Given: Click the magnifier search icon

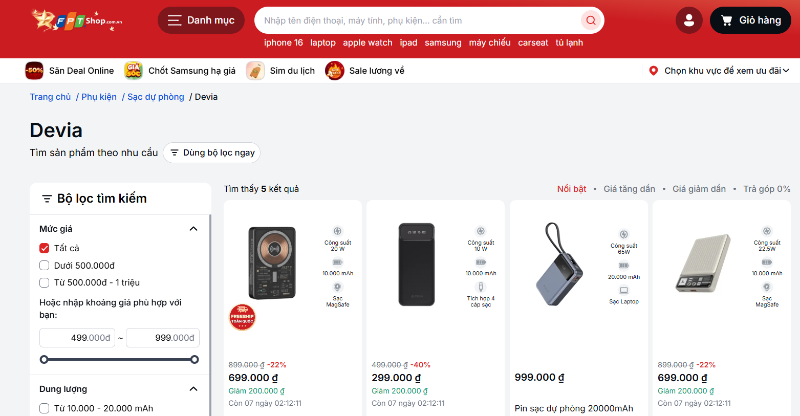Looking at the screenshot, I should coord(591,20).
